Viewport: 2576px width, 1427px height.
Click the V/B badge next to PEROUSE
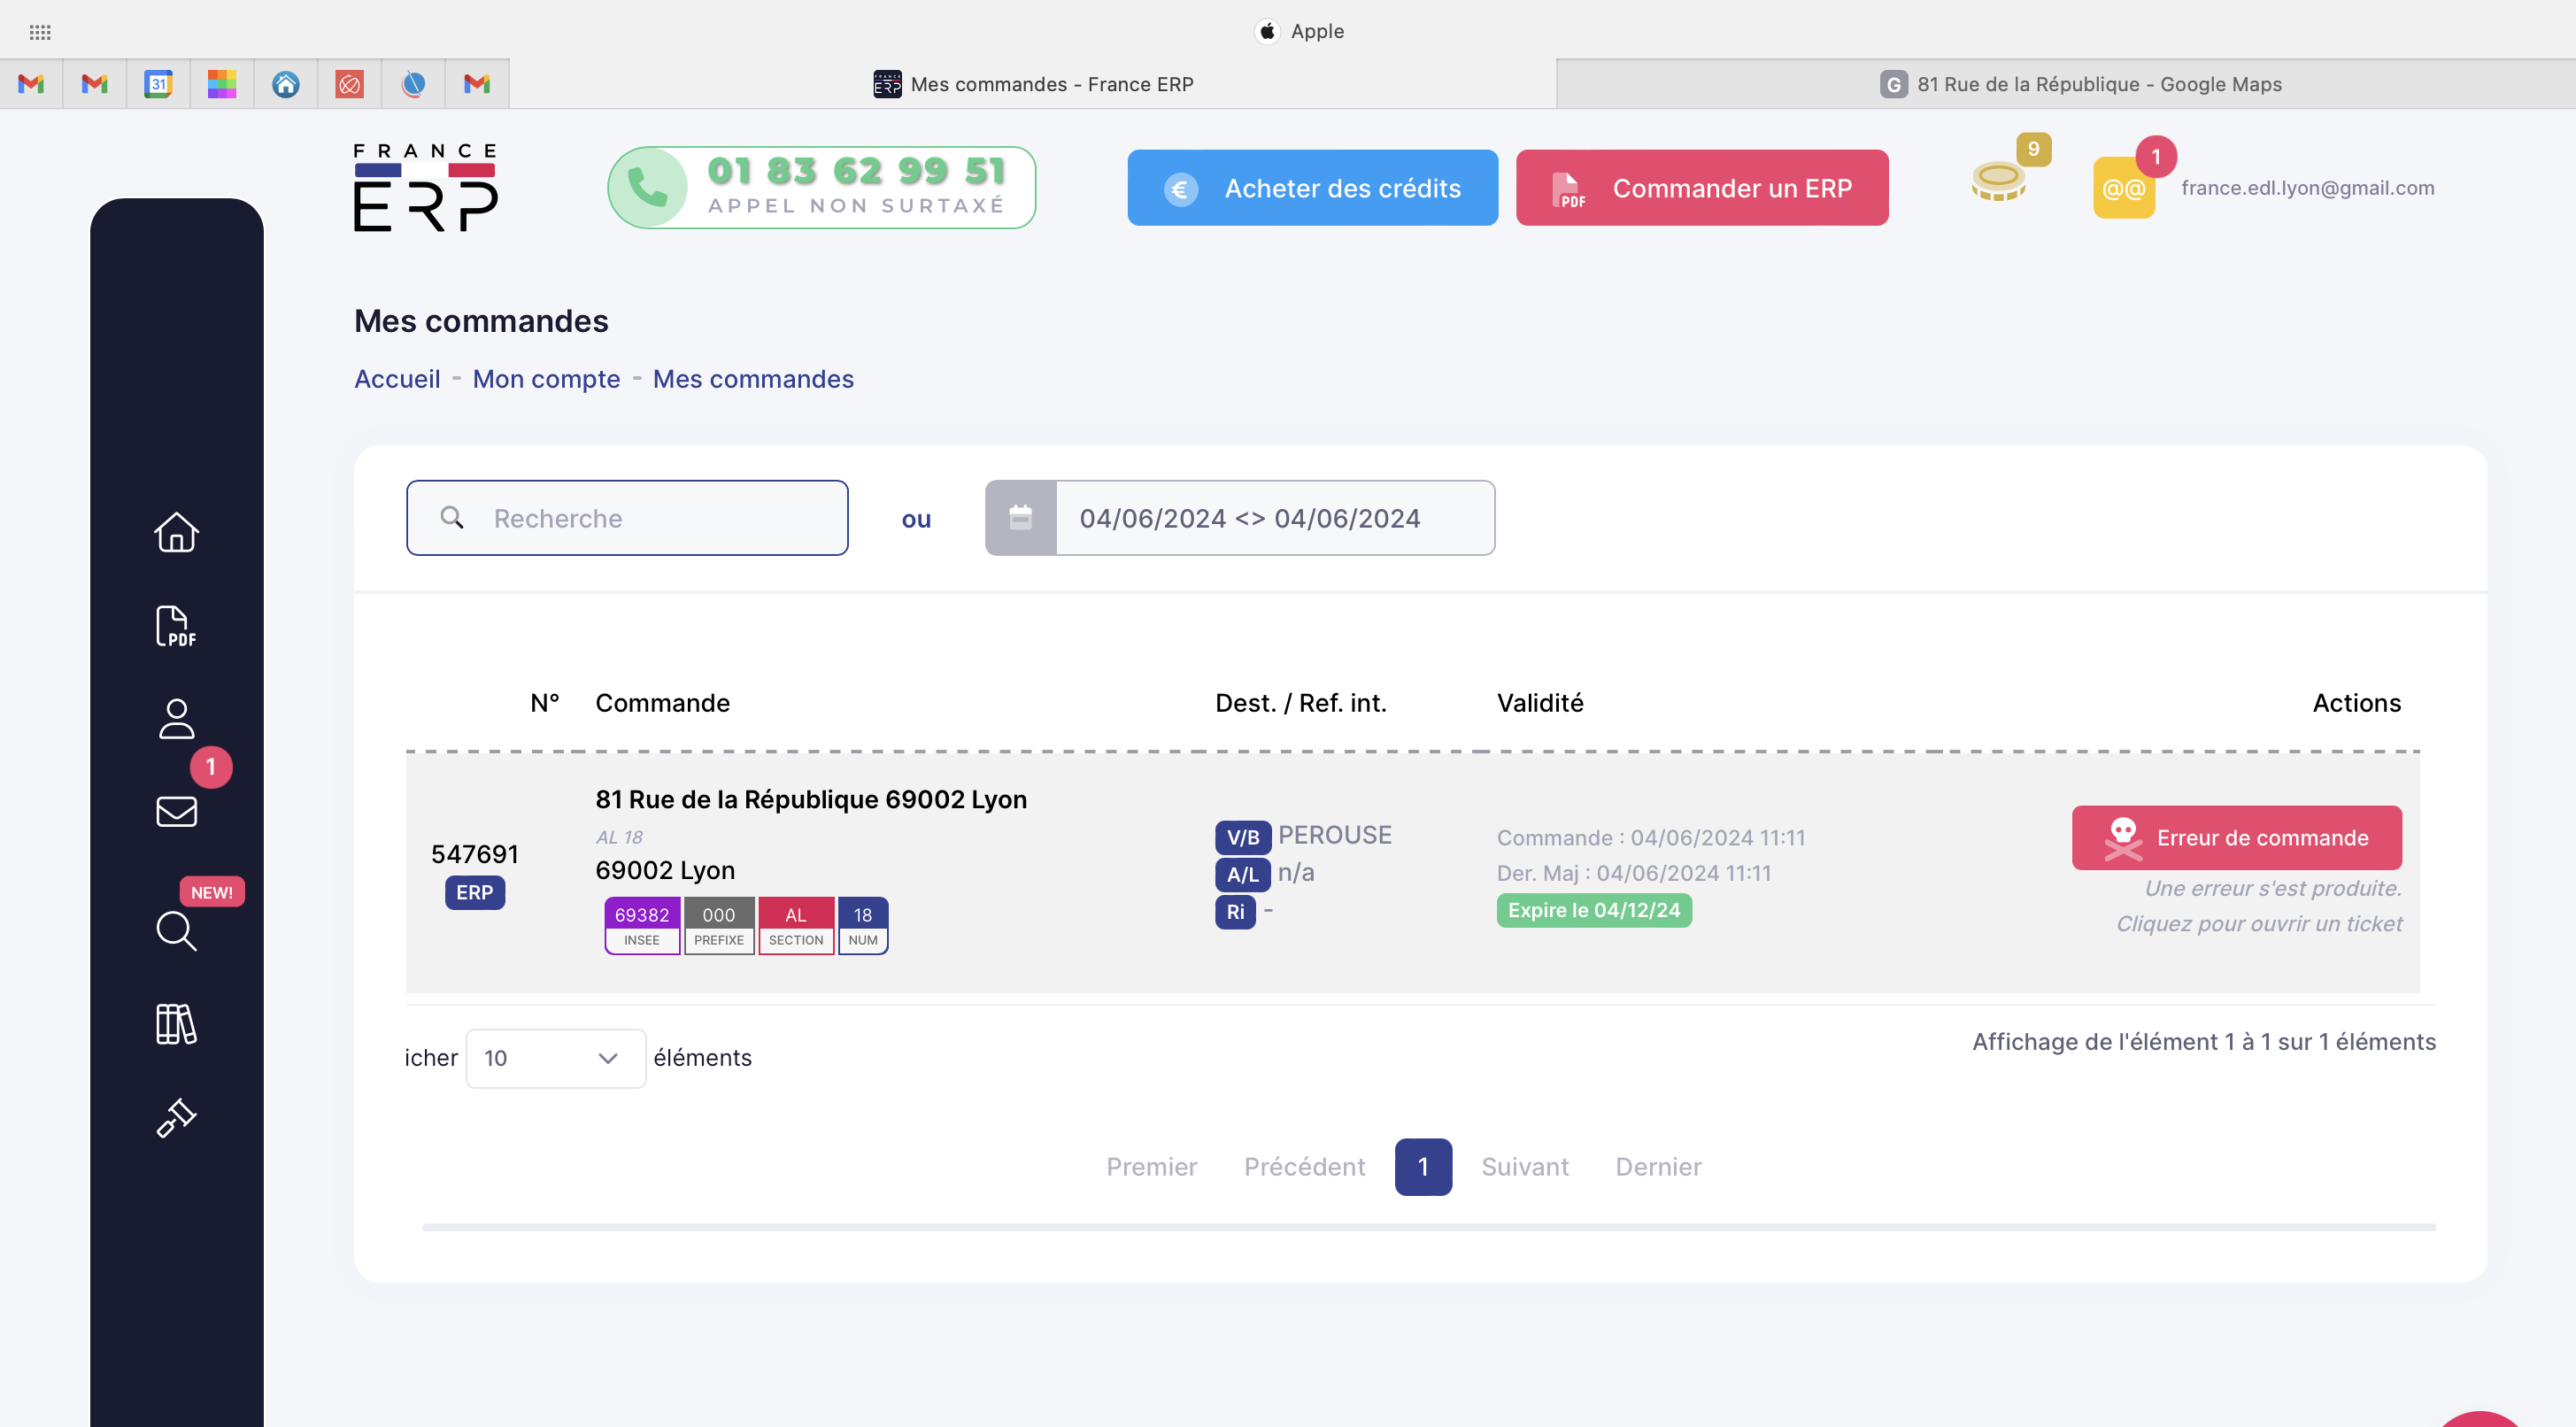click(x=1243, y=837)
